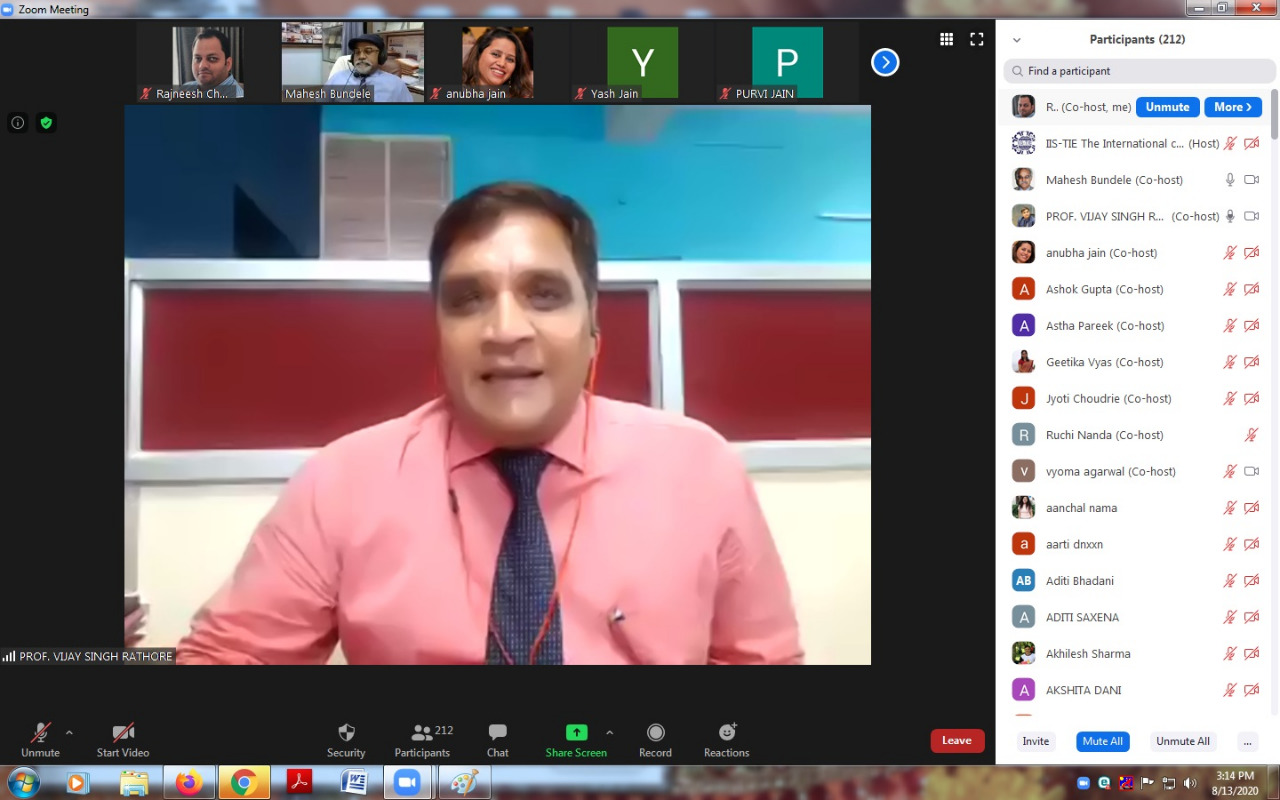Expand audio options arrow beside Unmute
Image resolution: width=1280 pixels, height=800 pixels.
click(69, 732)
